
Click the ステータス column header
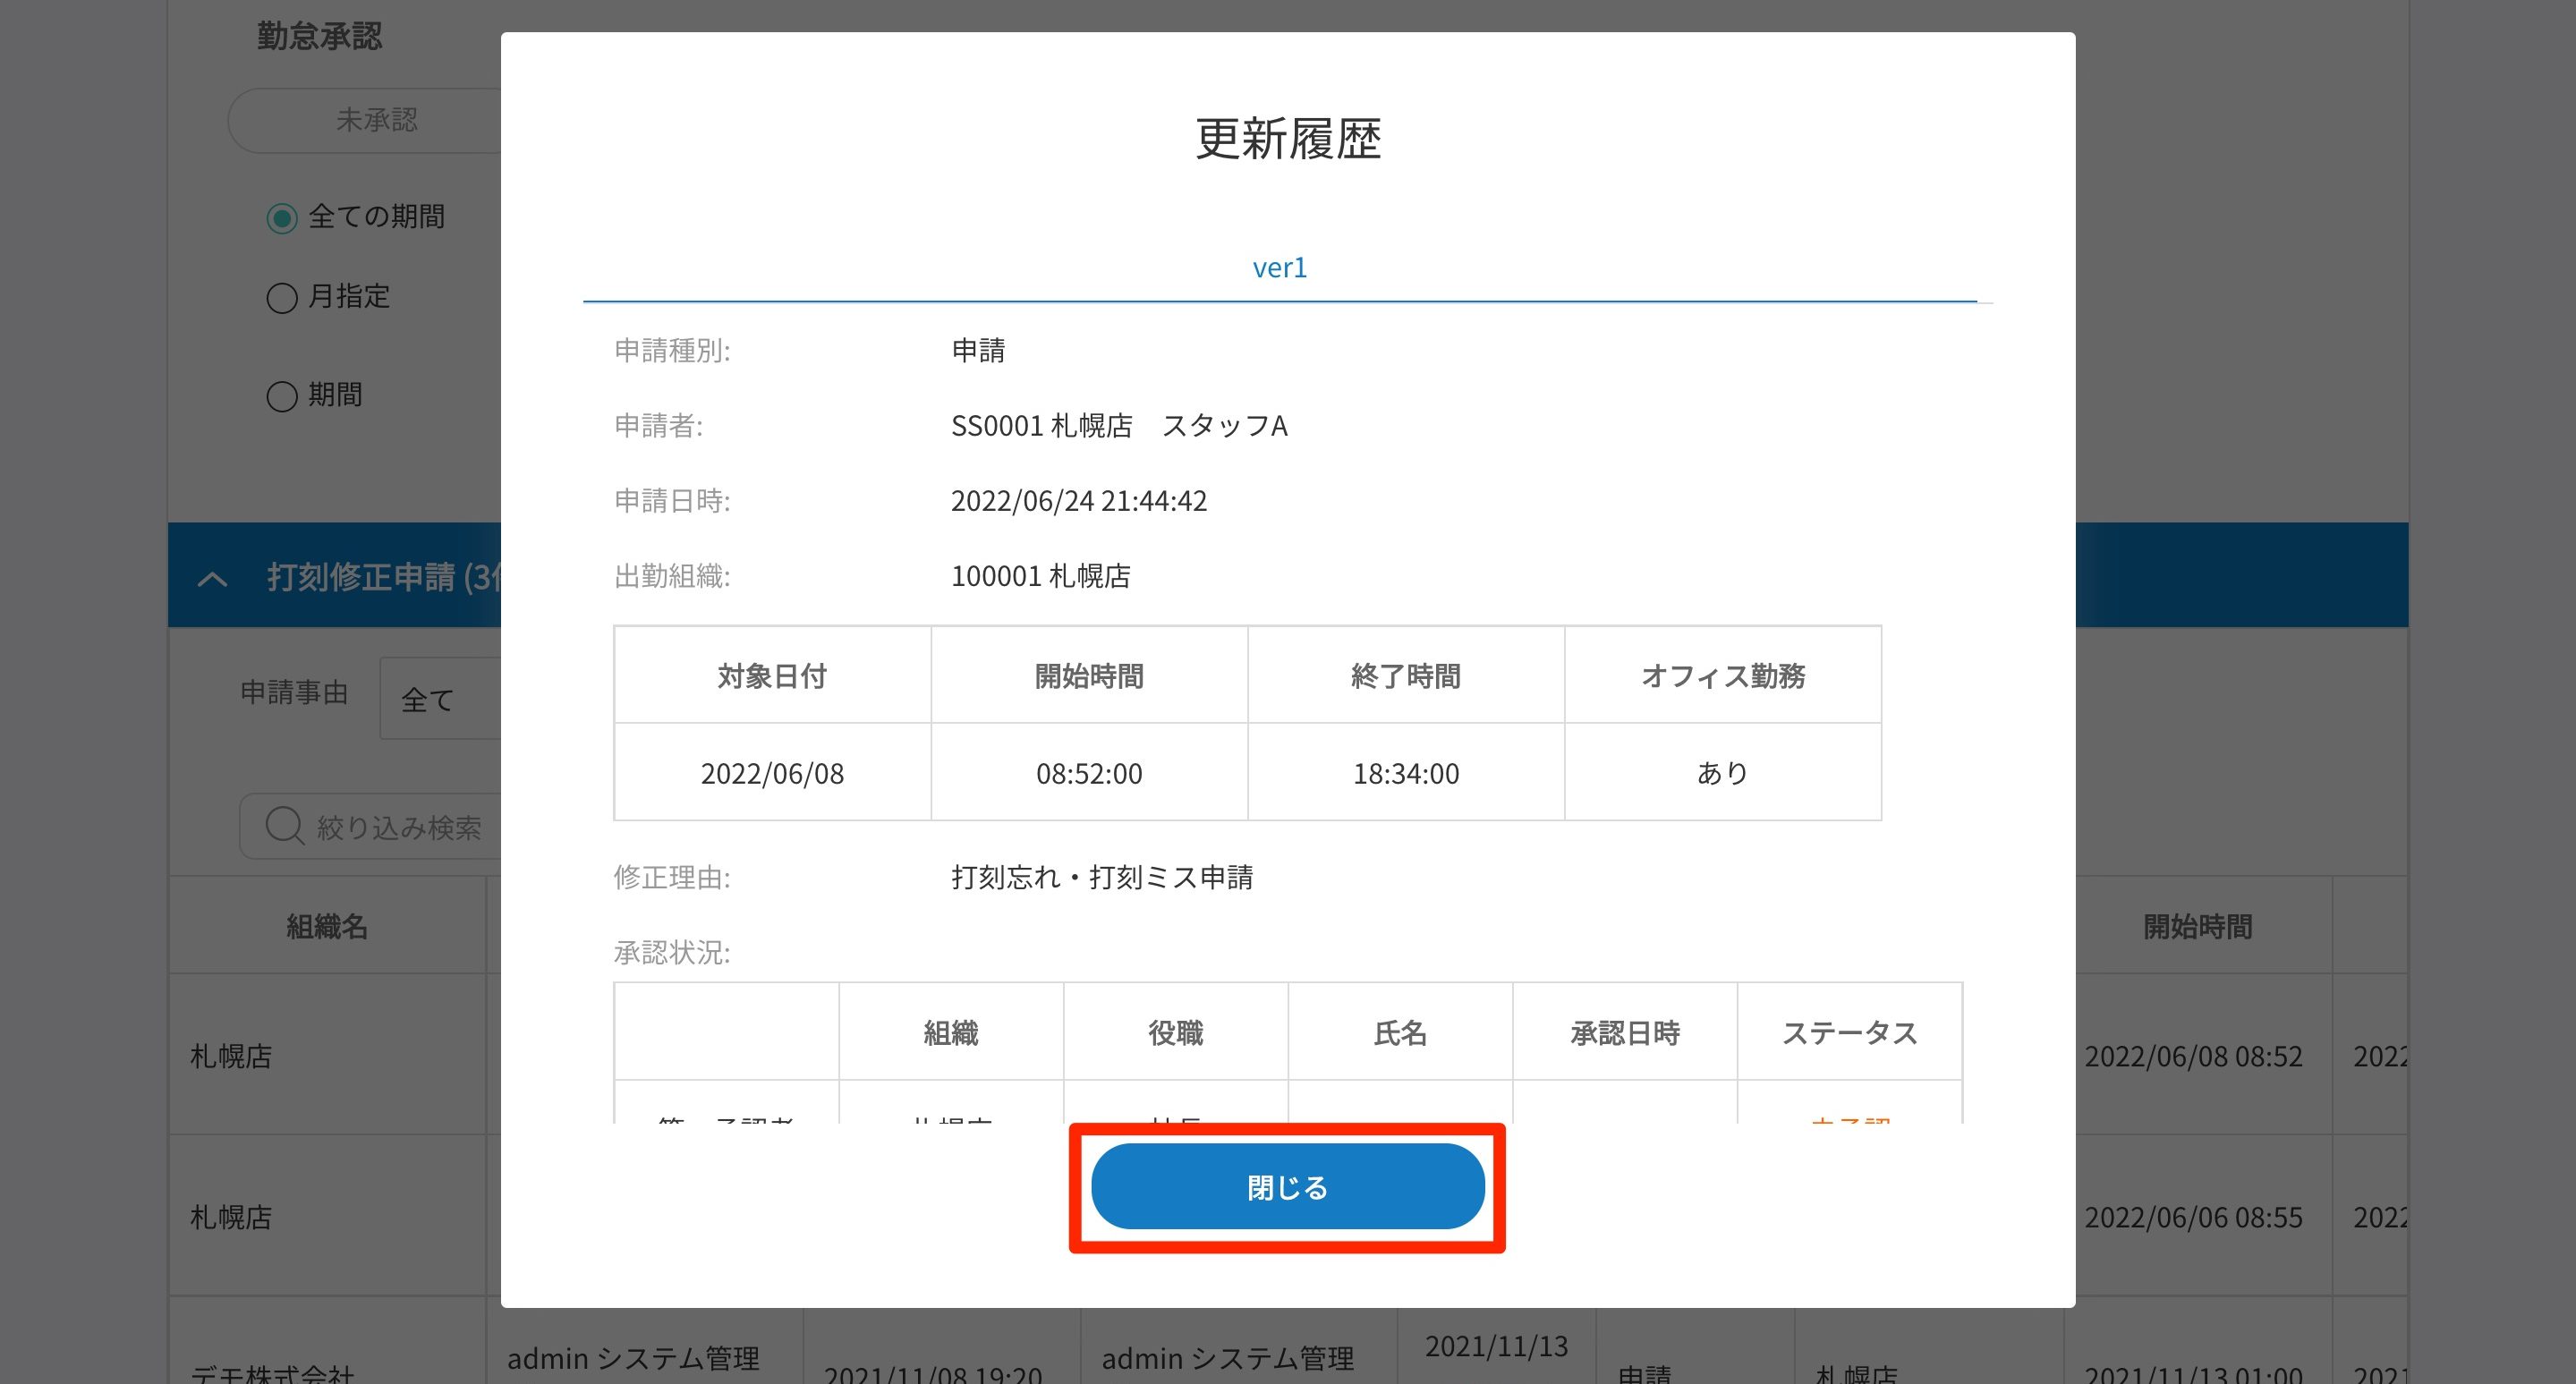[x=1849, y=1032]
